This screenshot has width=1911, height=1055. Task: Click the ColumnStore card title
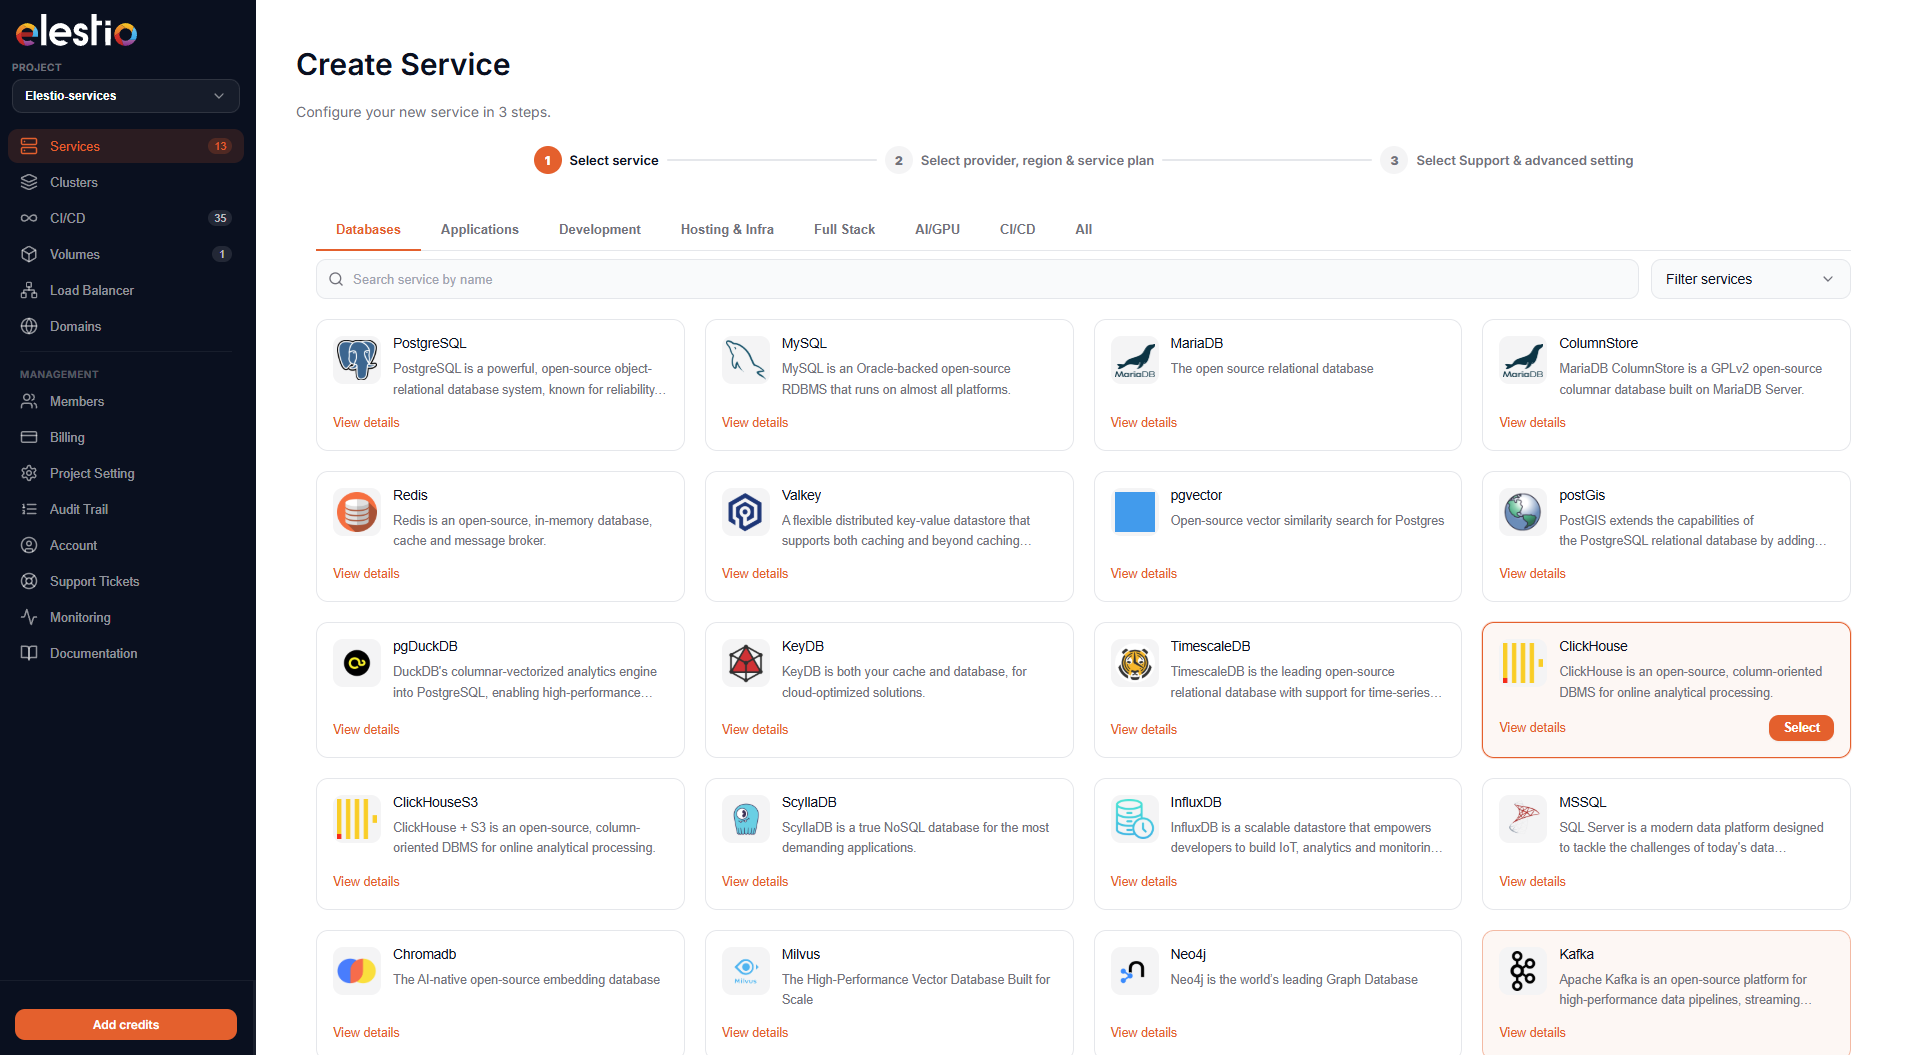click(1598, 343)
